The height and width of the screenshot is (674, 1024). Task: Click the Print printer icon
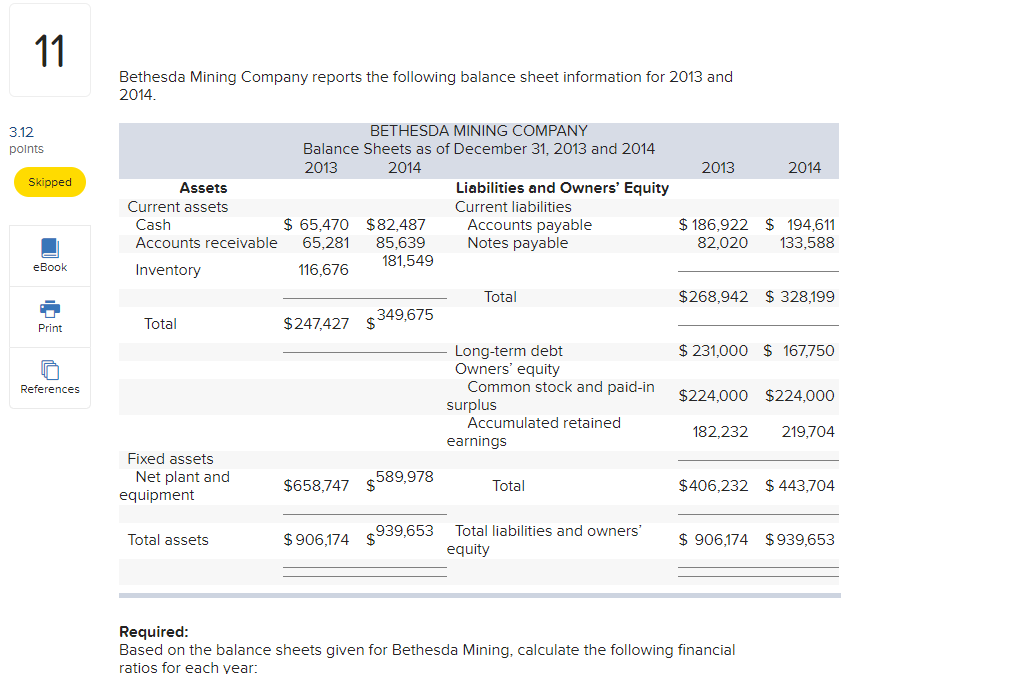click(50, 309)
